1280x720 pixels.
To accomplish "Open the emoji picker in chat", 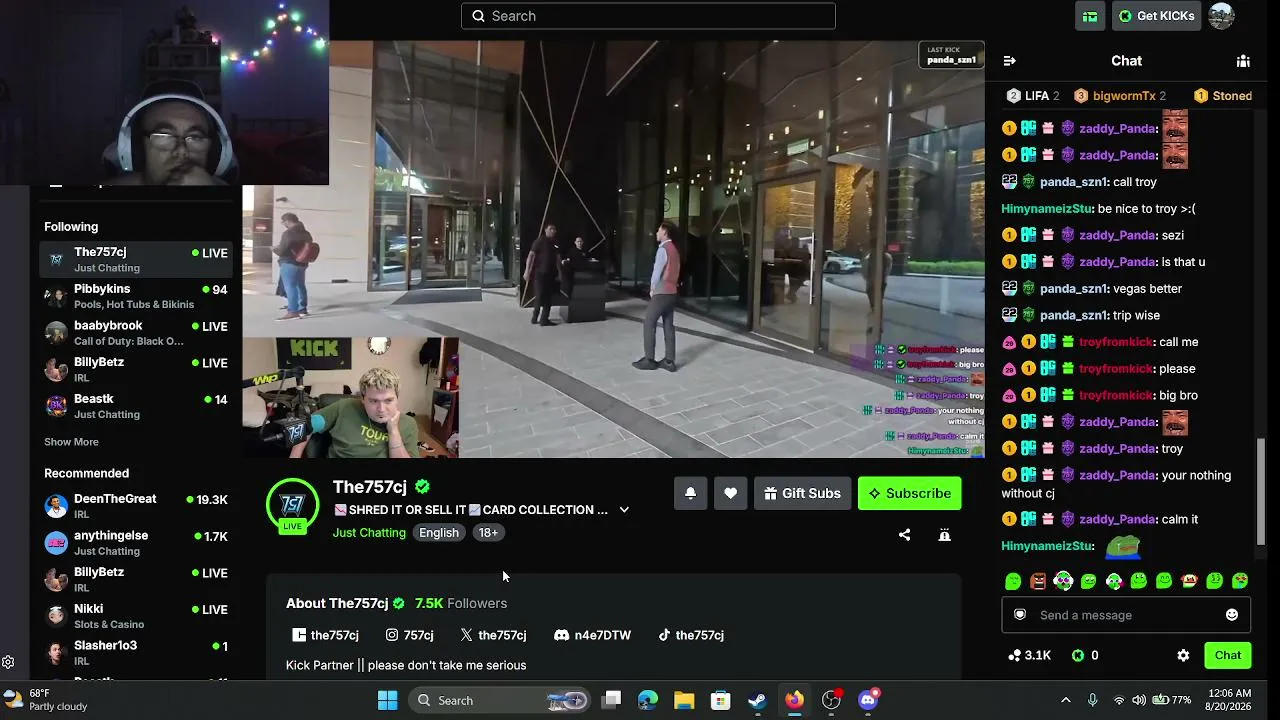I will (1232, 615).
